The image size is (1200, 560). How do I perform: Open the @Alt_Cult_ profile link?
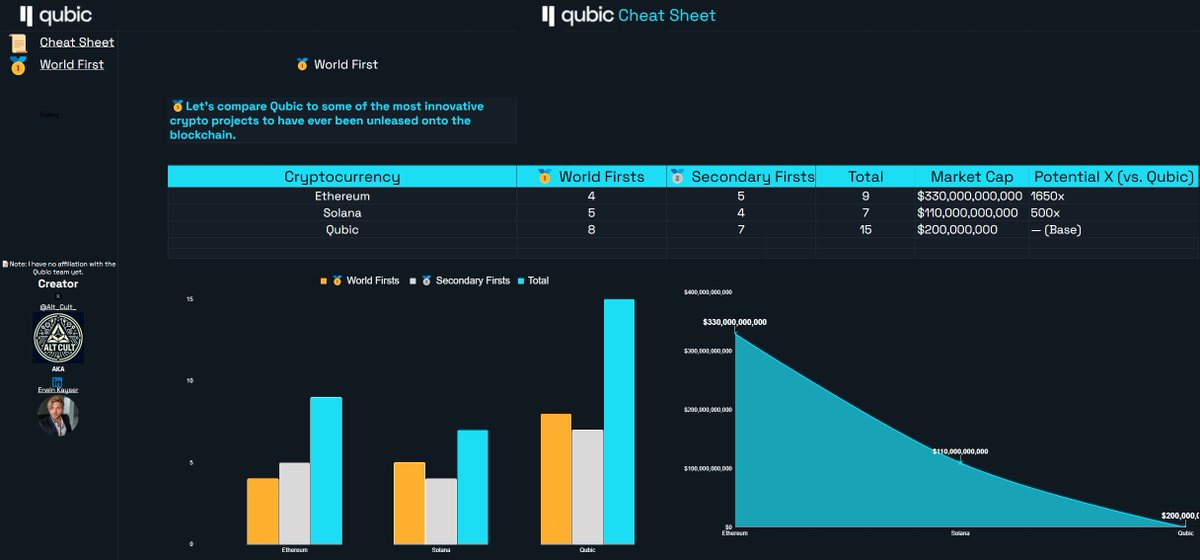[x=58, y=306]
